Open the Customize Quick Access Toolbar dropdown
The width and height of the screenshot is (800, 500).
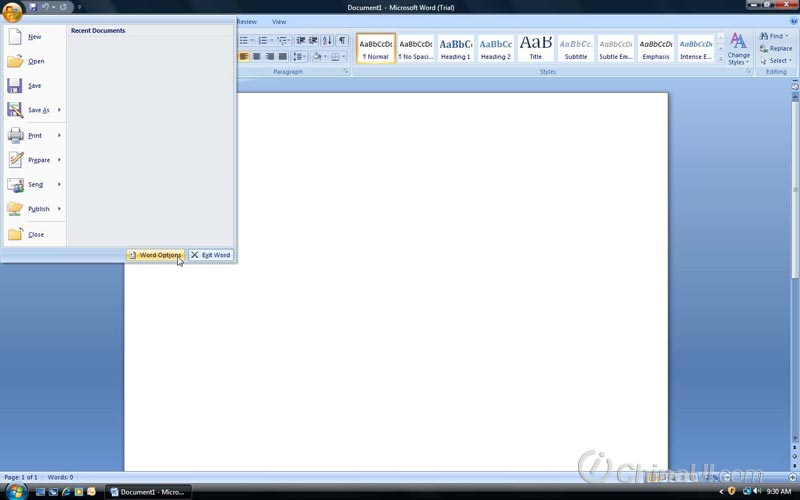pyautogui.click(x=80, y=7)
